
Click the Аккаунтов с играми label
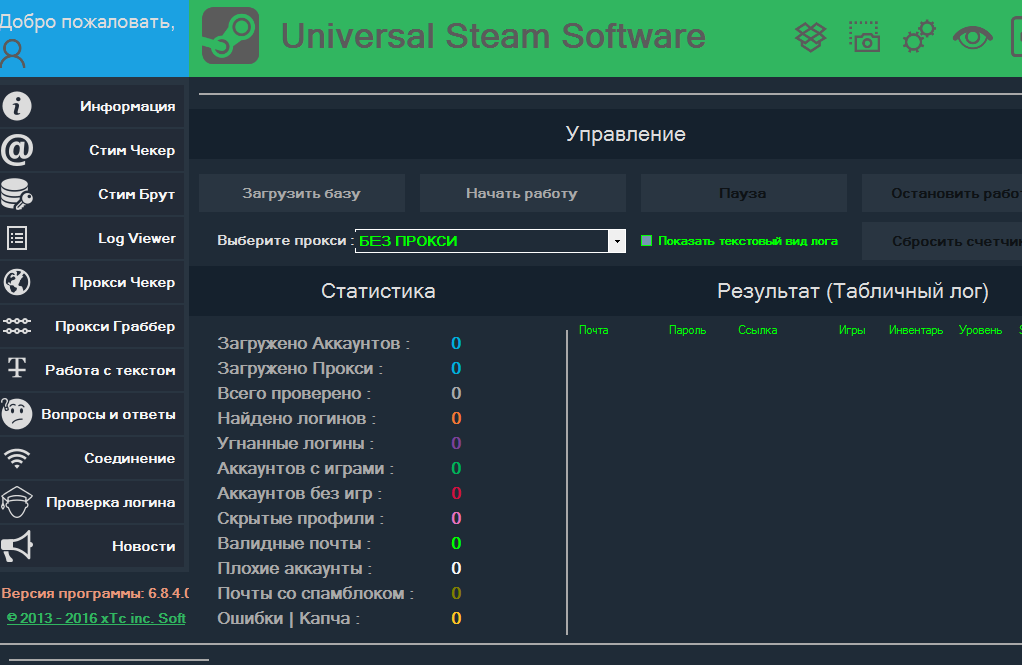coord(305,468)
